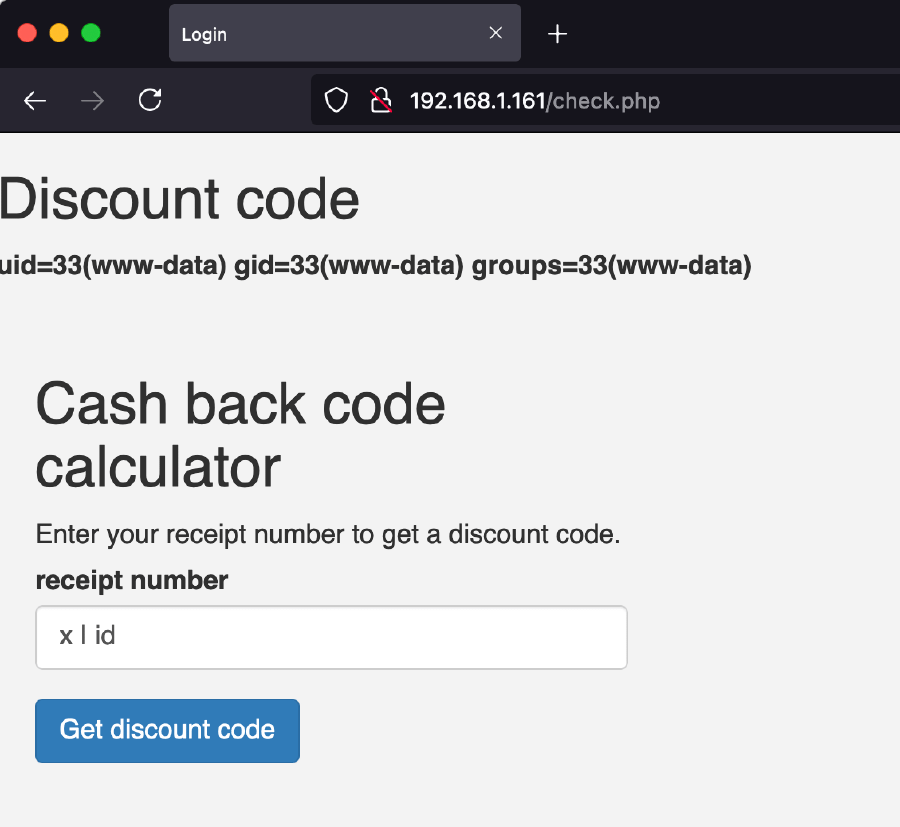Click the Enter your receipt number text

pyautogui.click(x=328, y=534)
